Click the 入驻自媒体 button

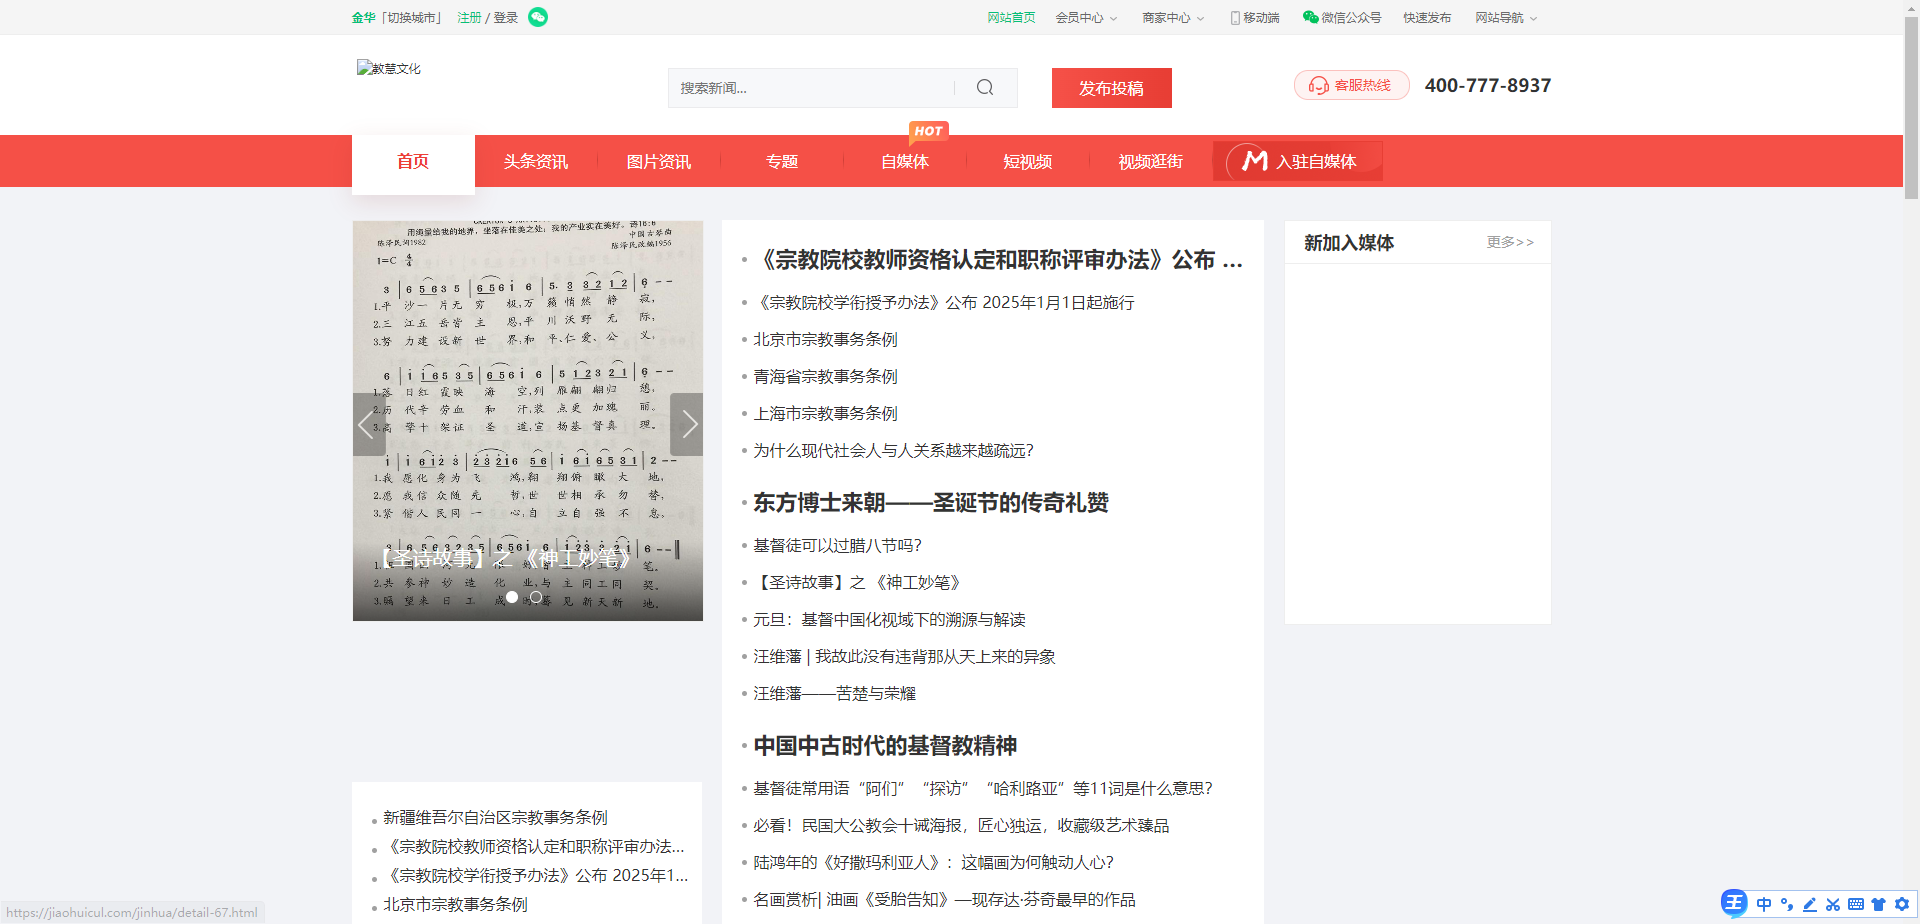[1298, 161]
